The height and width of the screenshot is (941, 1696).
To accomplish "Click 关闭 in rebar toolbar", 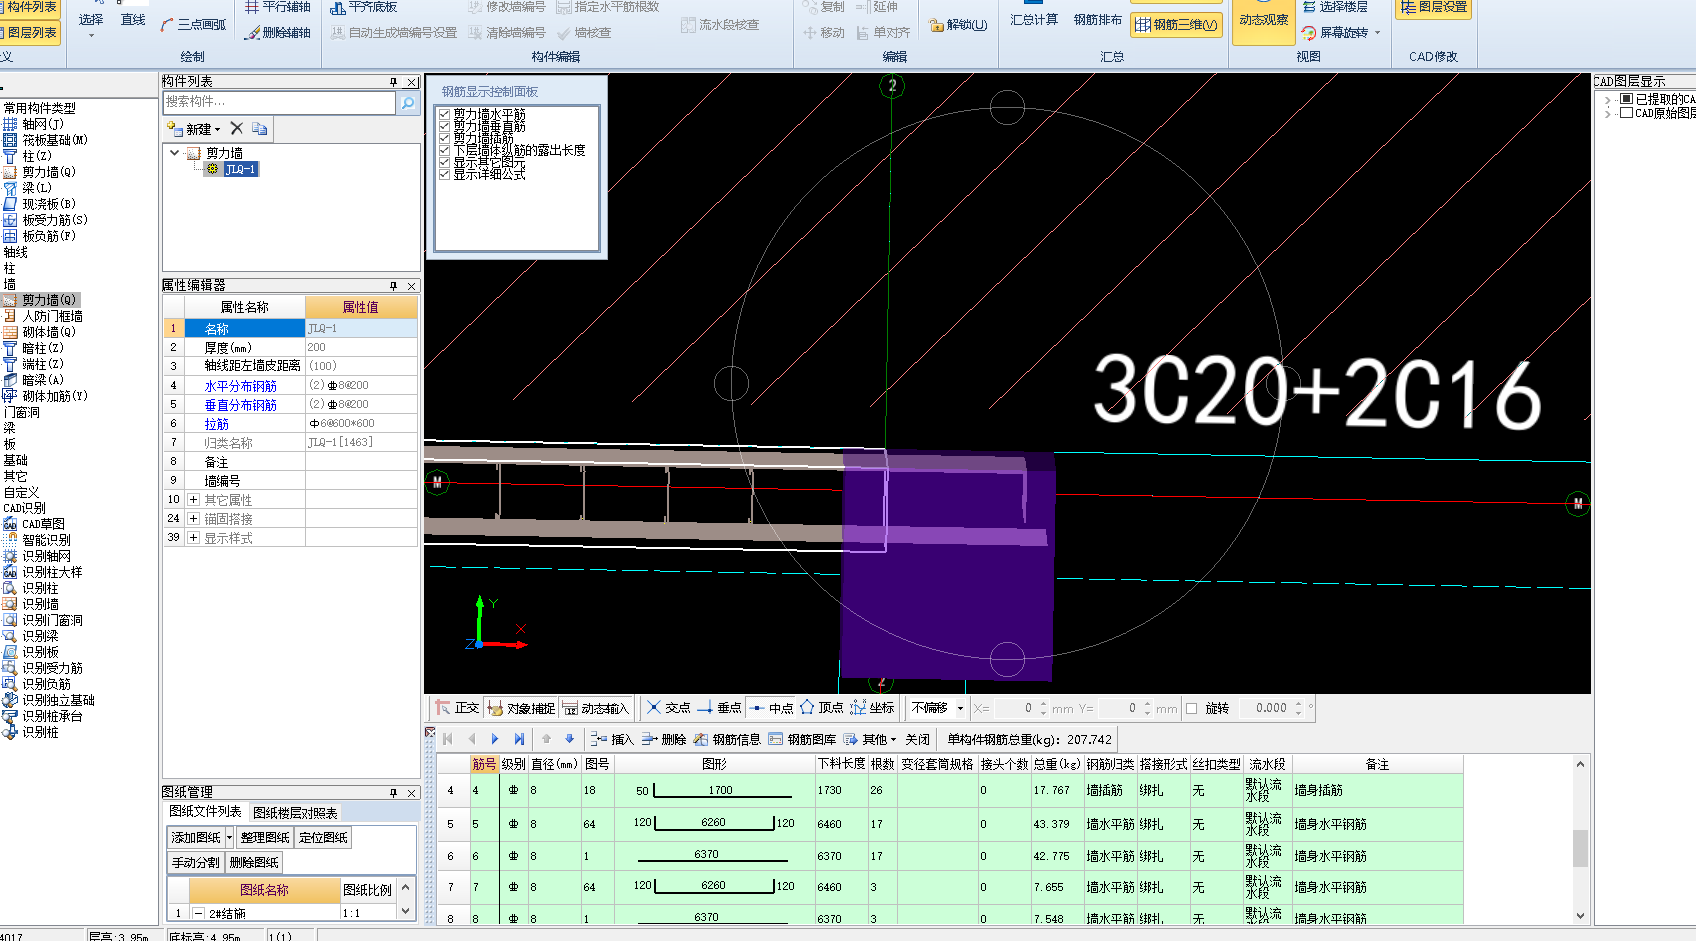I will (917, 739).
